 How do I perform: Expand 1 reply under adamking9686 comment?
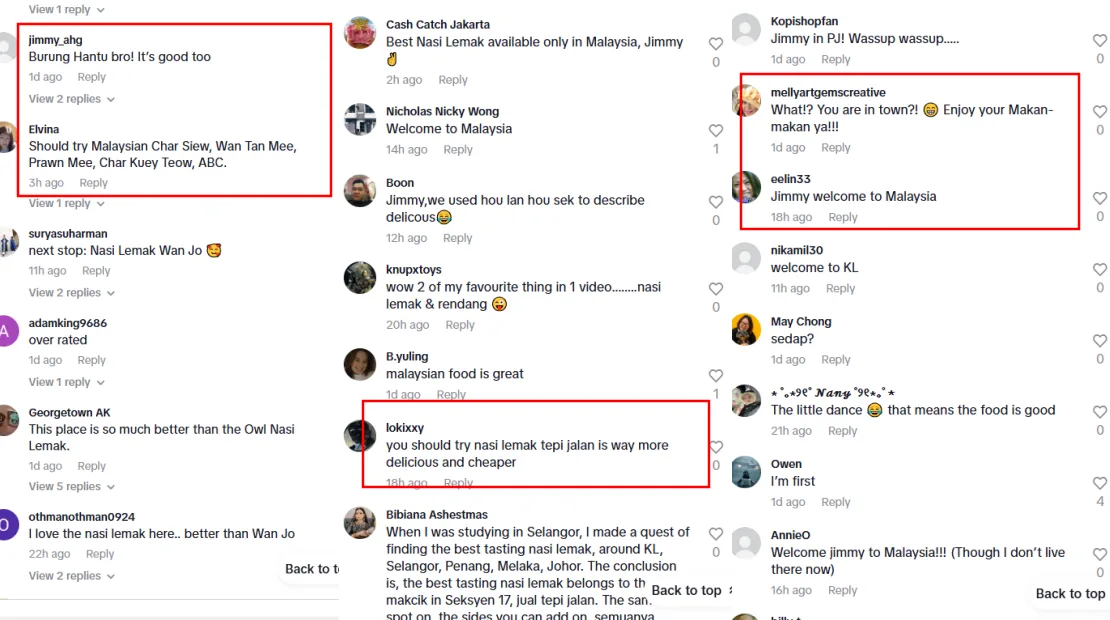pyautogui.click(x=67, y=382)
